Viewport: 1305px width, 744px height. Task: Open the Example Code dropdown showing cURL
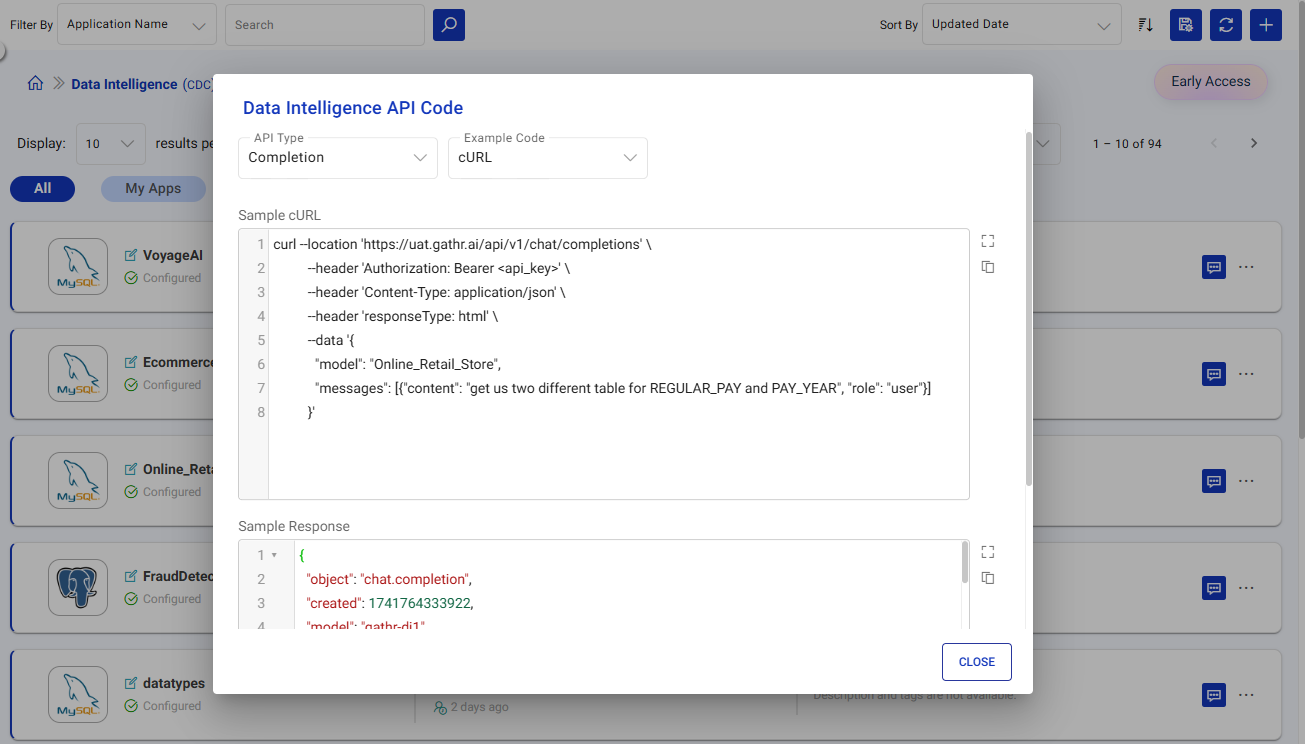pos(547,157)
